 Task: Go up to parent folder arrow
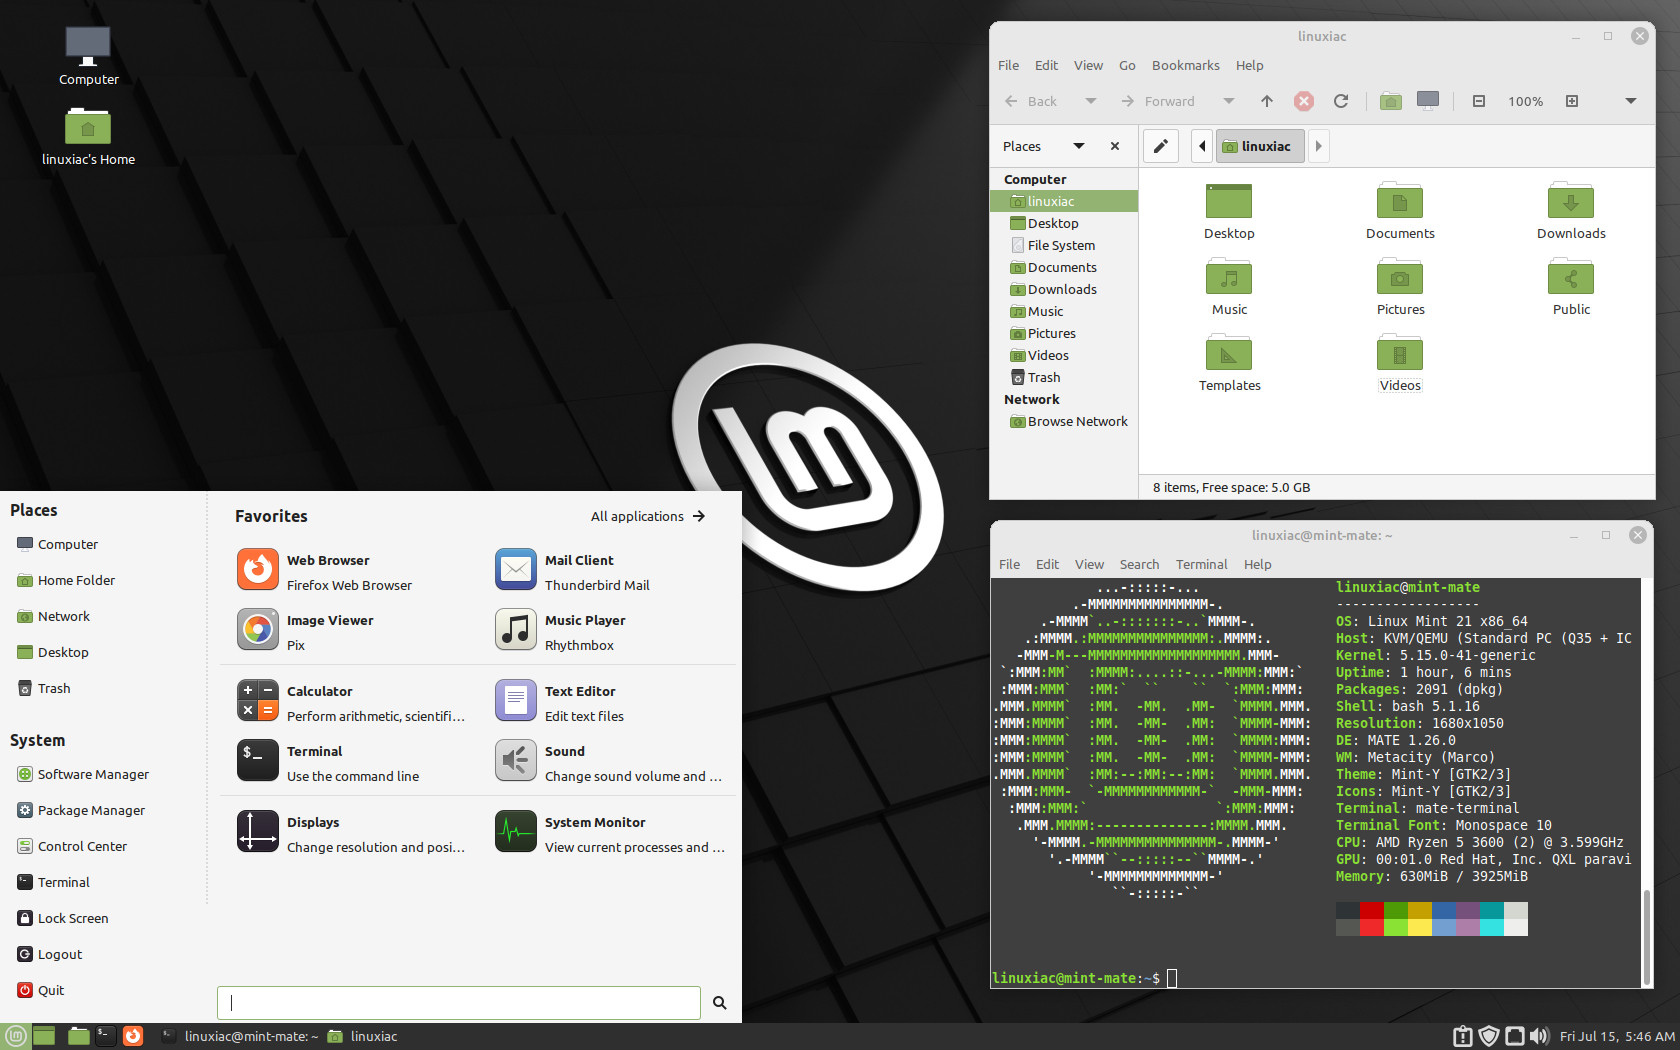click(1267, 101)
